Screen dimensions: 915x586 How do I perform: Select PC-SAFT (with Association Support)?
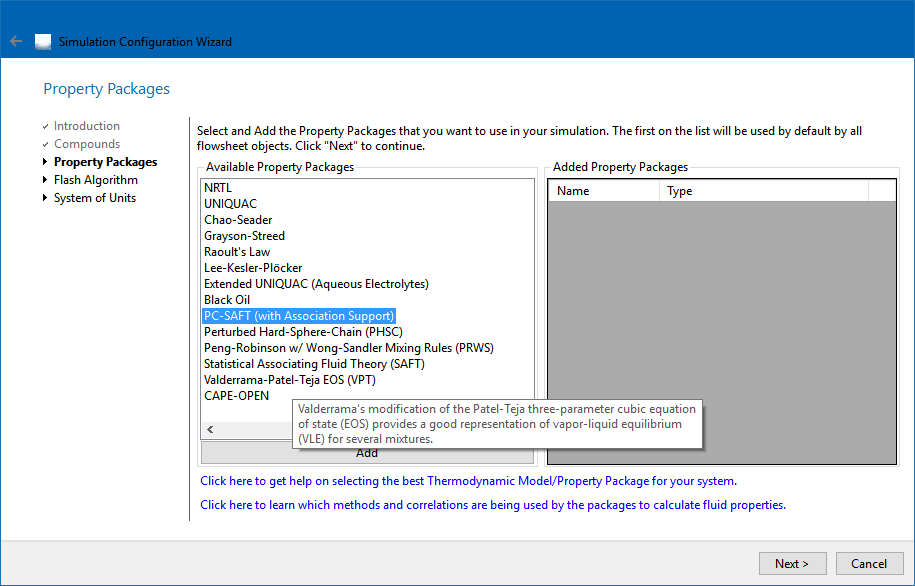click(299, 316)
